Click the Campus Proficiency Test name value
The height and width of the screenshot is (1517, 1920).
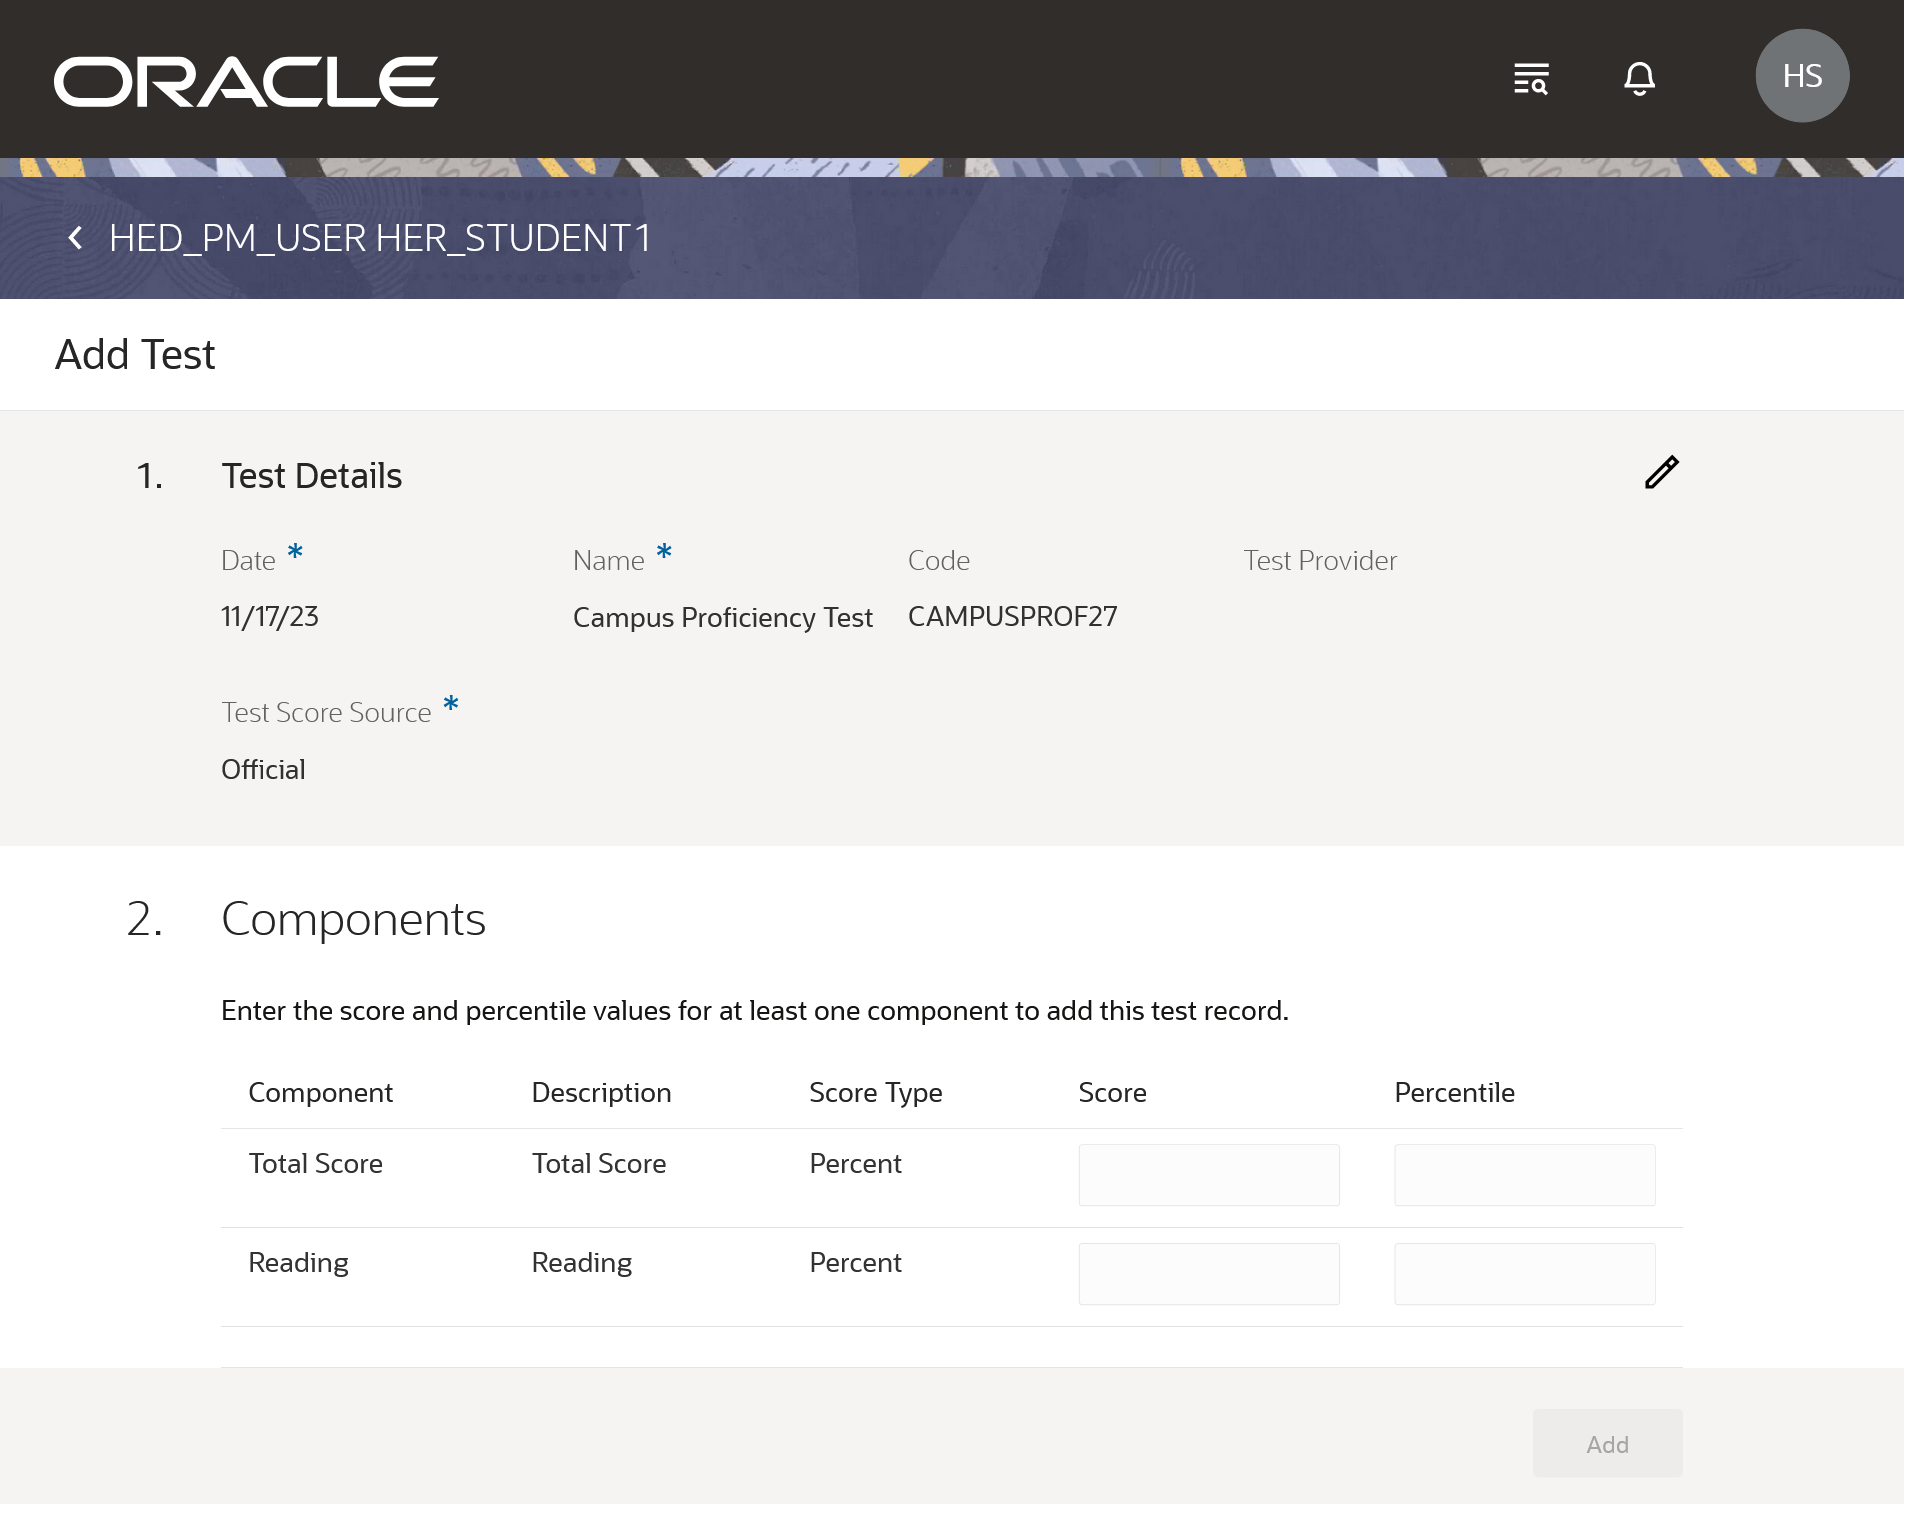click(x=722, y=618)
